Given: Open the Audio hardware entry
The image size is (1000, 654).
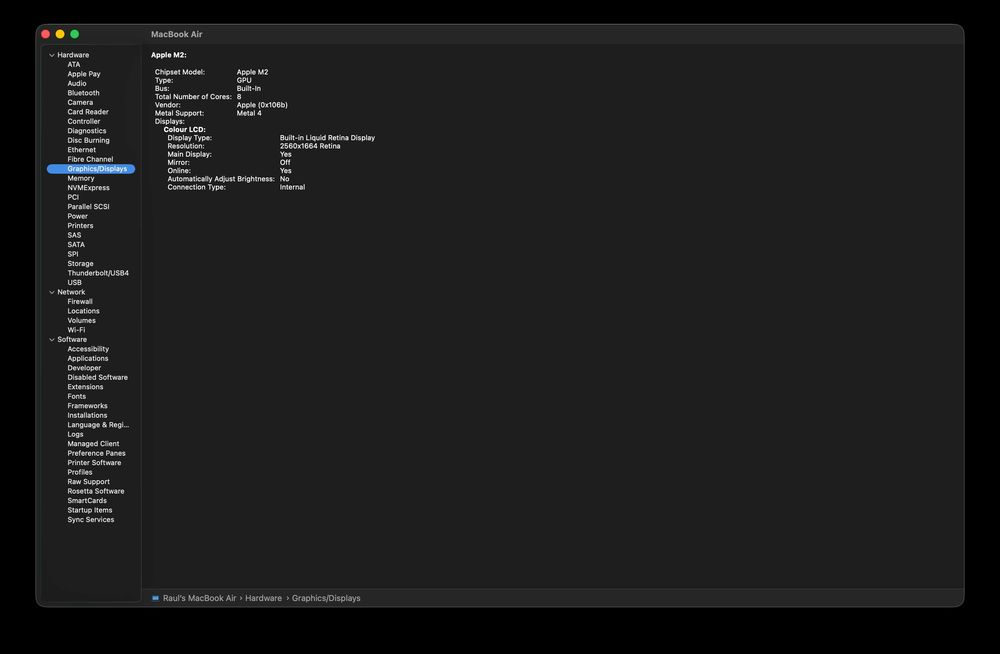Looking at the screenshot, I should pos(77,84).
